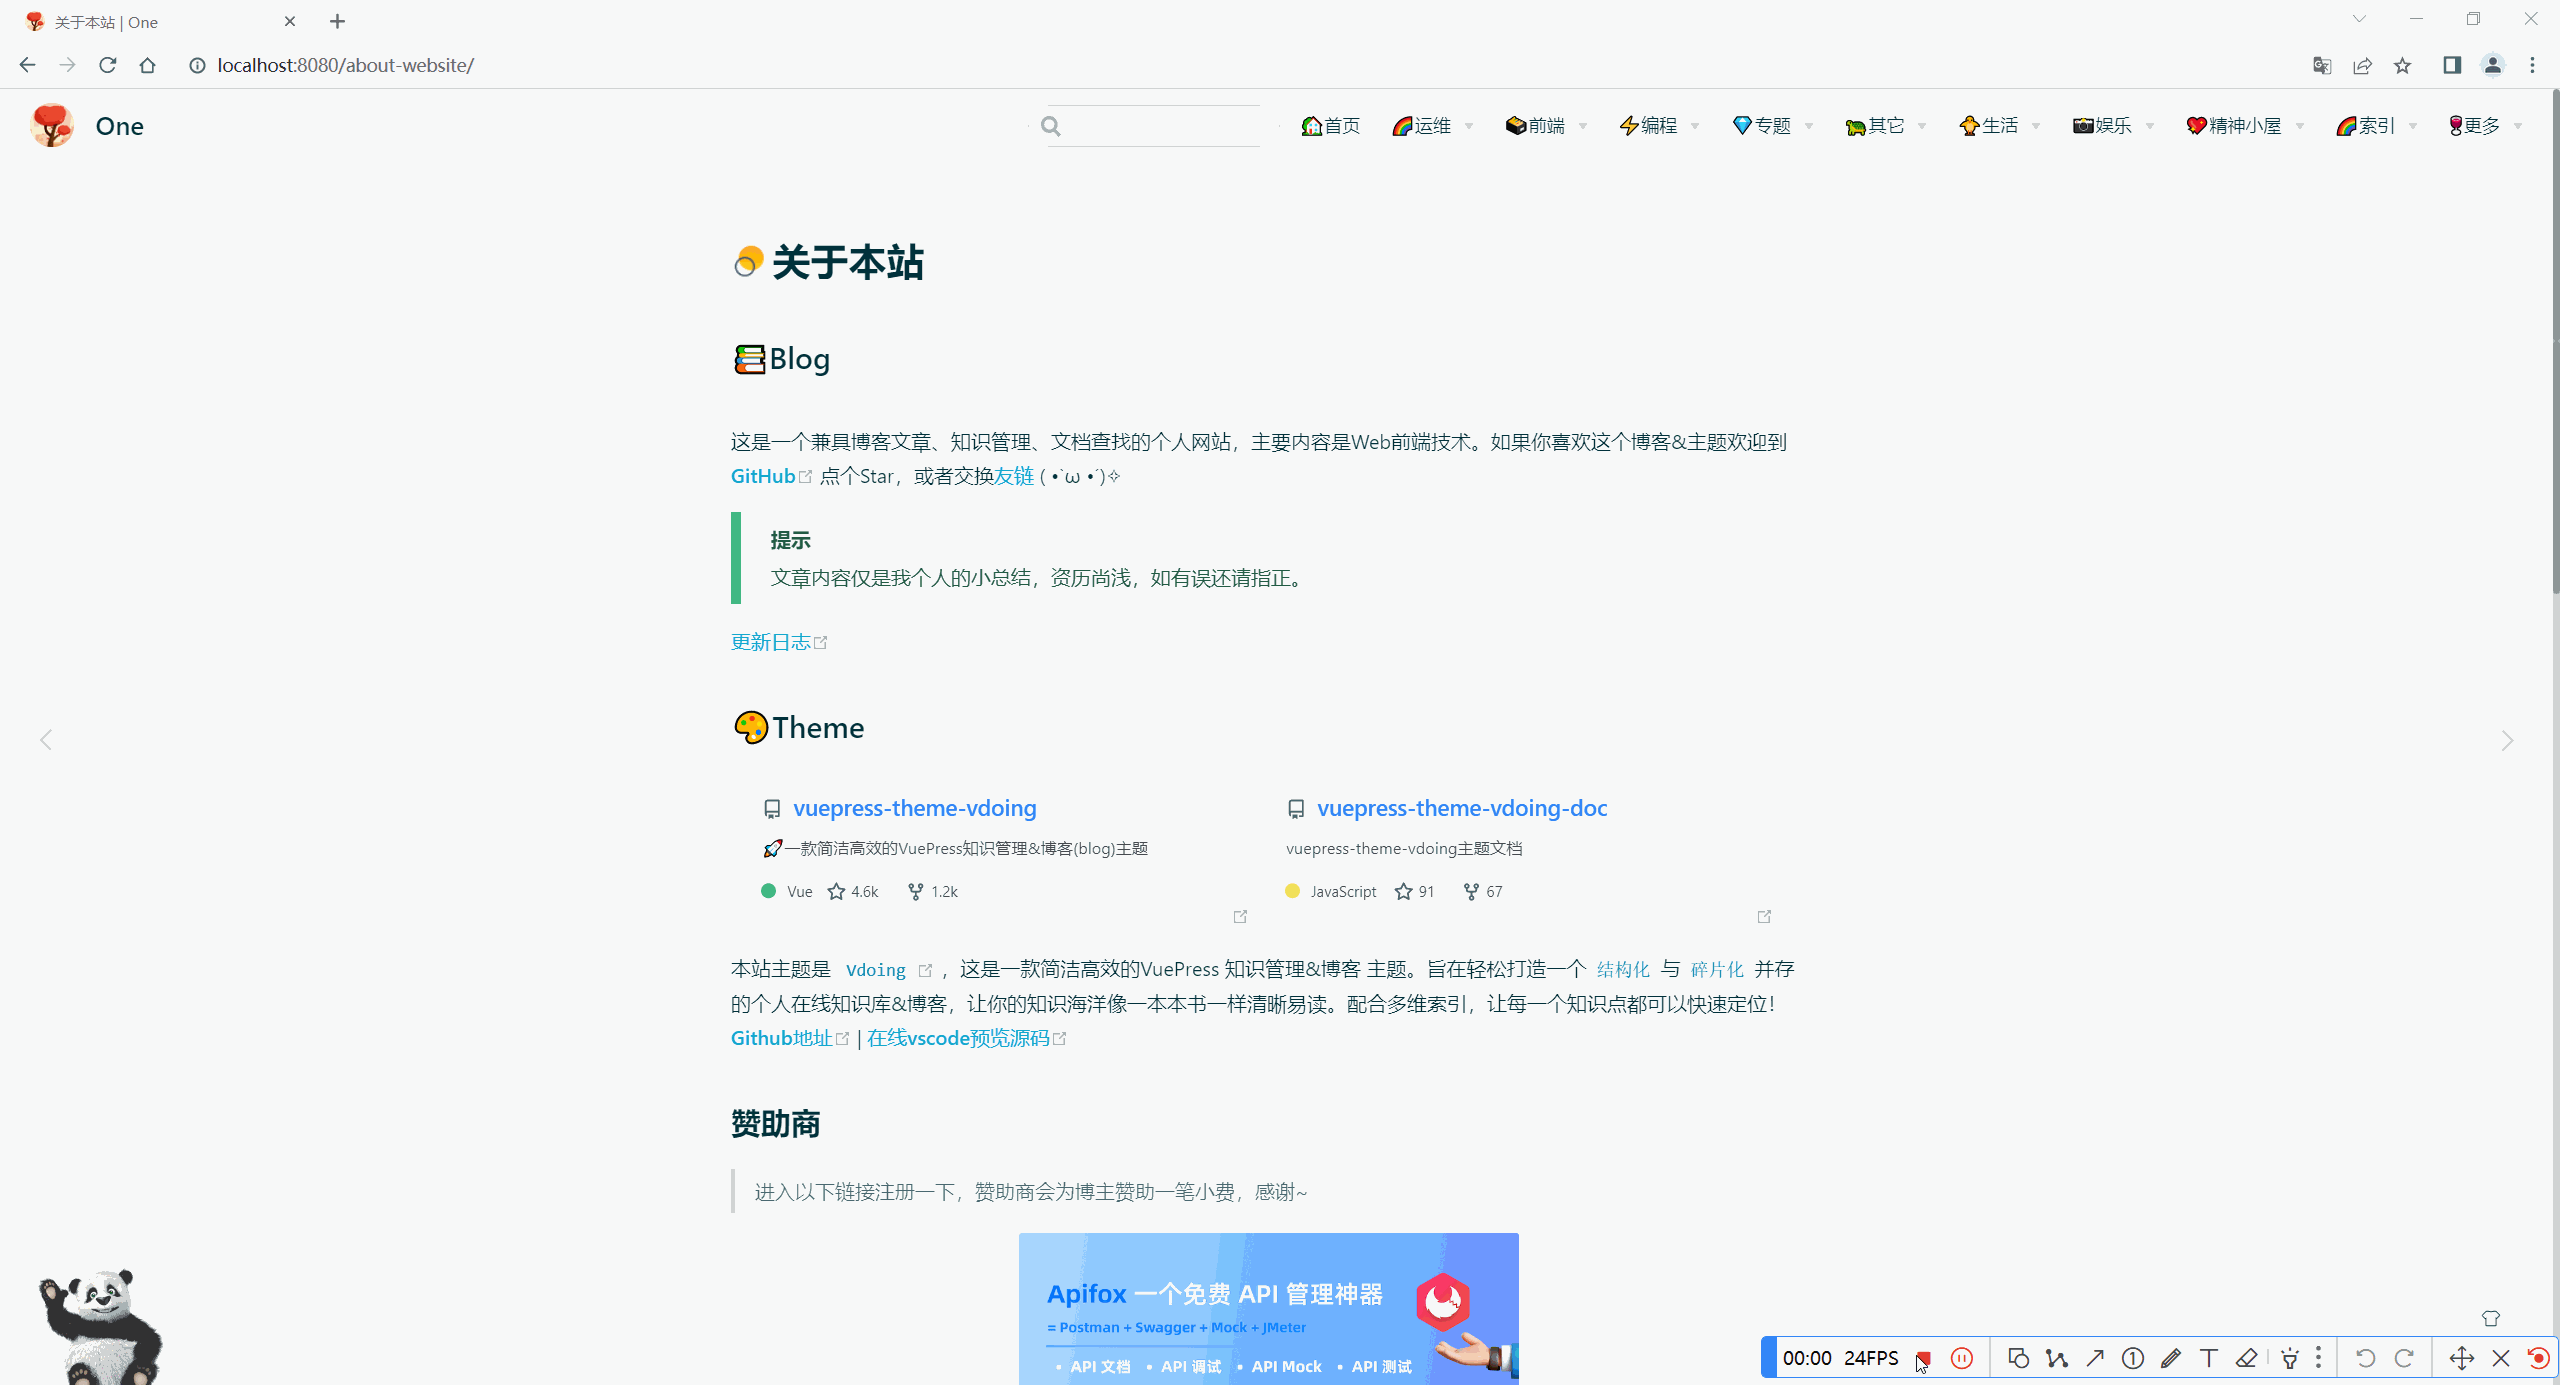Select the text annotation tool
This screenshot has width=2560, height=1385.
tap(2209, 1358)
